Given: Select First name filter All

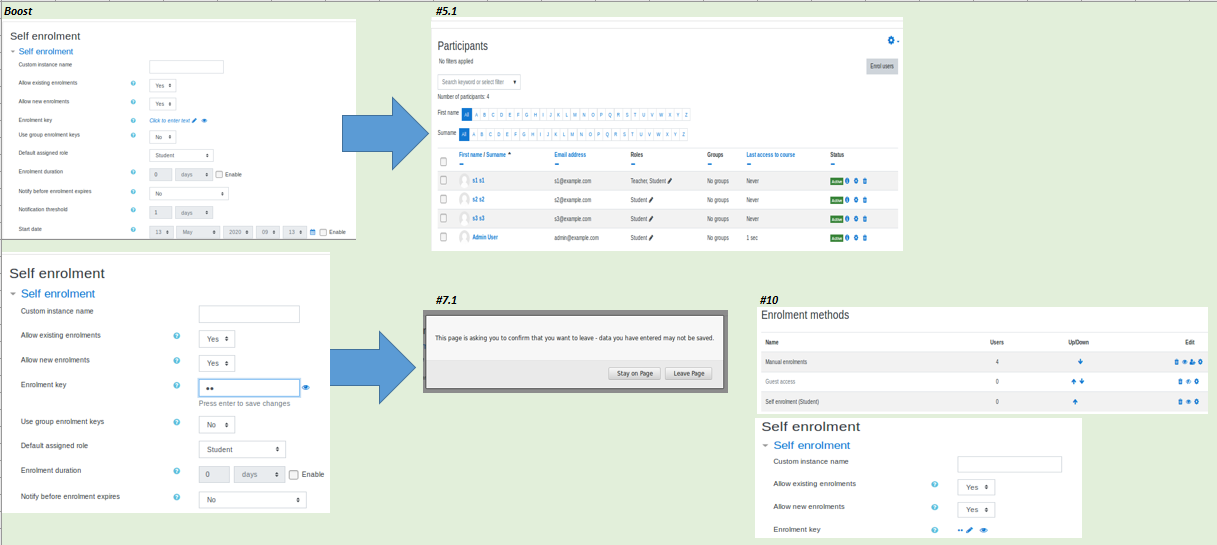Looking at the screenshot, I should click(x=466, y=114).
